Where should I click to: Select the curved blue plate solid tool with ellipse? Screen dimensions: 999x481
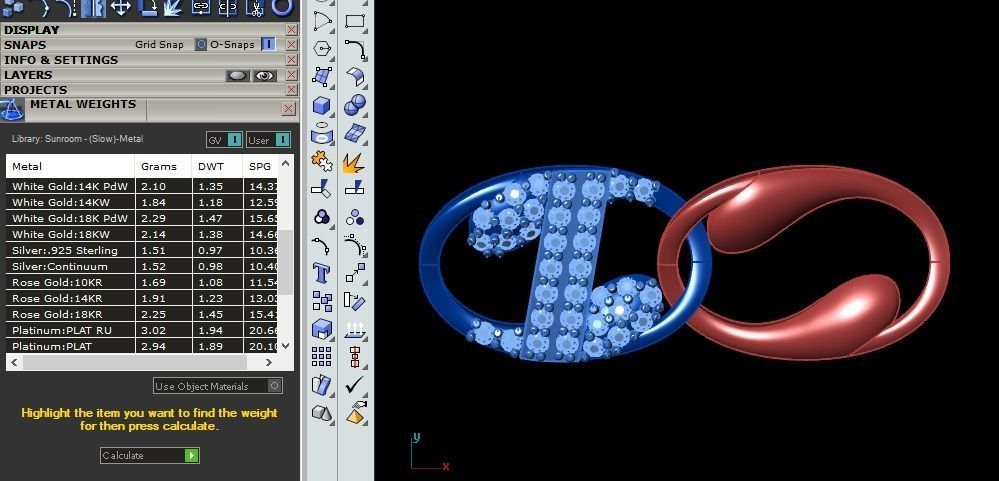[323, 133]
